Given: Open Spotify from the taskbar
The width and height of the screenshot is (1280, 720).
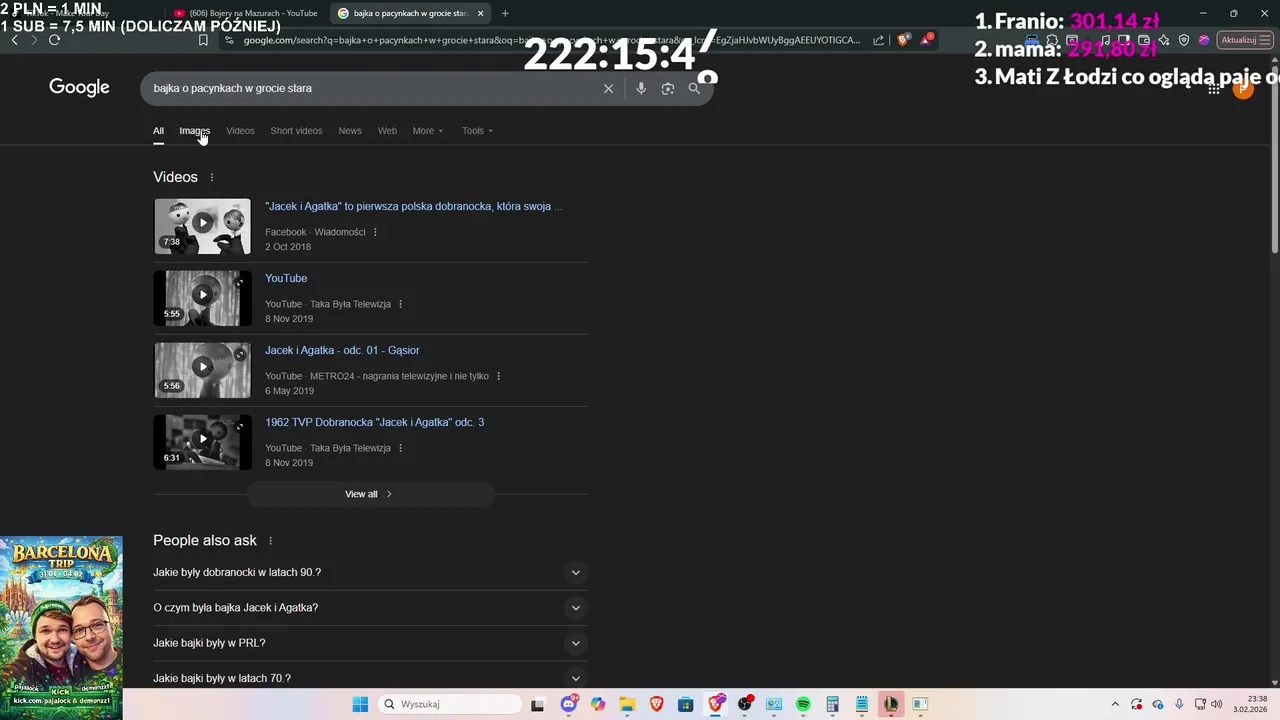Looking at the screenshot, I should (x=803, y=704).
